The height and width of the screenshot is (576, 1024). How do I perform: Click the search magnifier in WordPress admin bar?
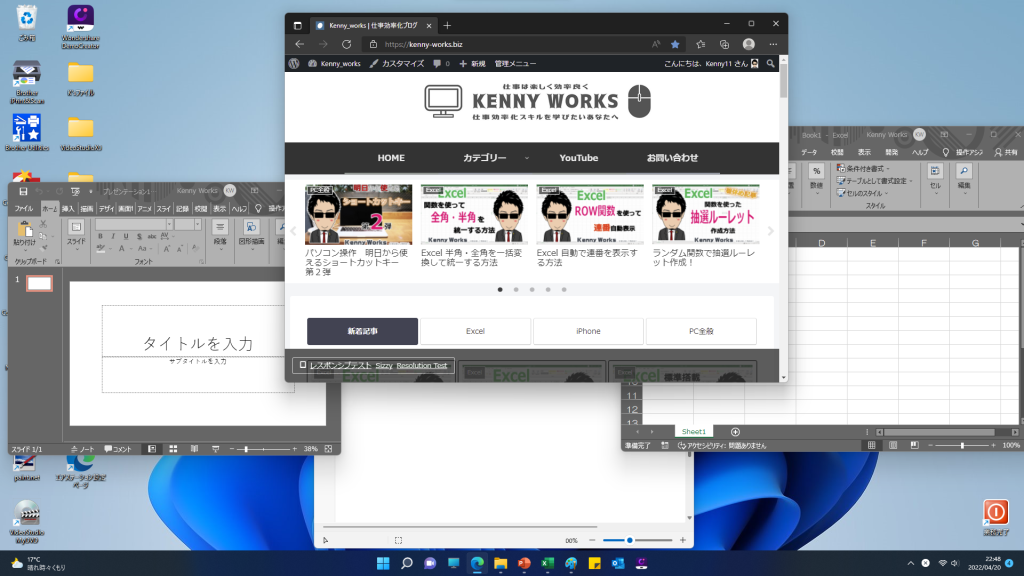point(769,63)
